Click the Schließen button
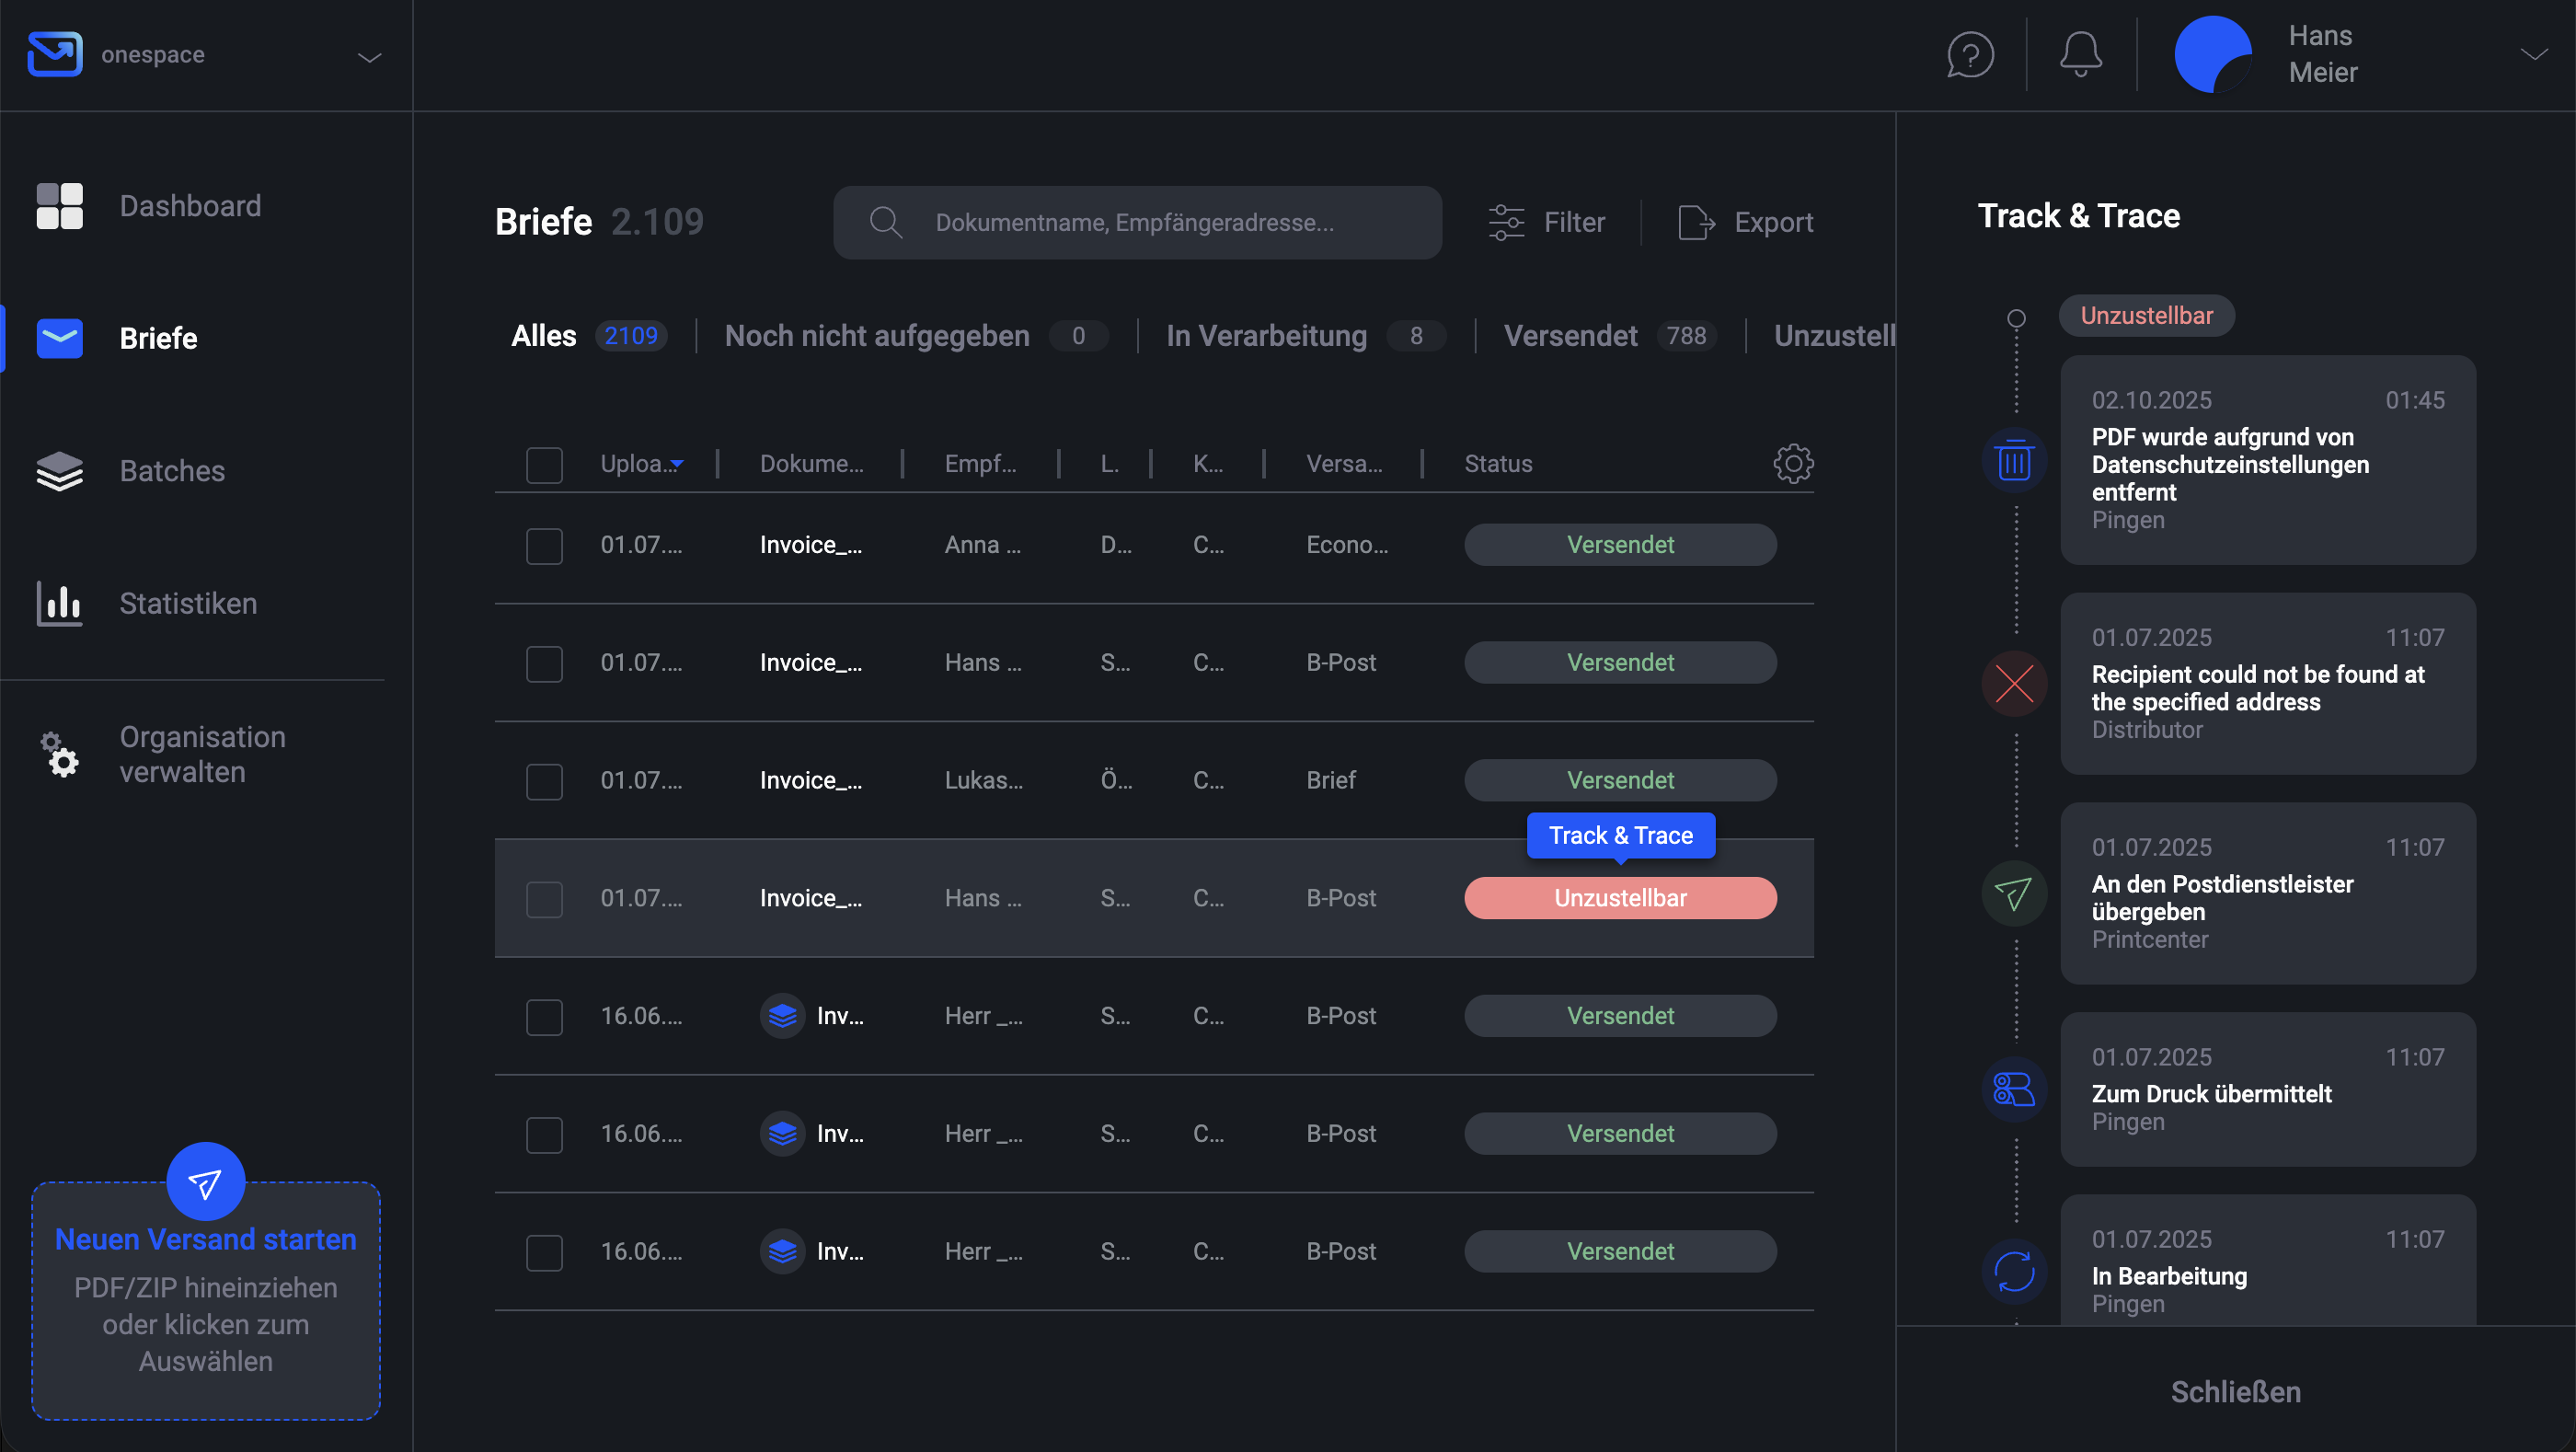Viewport: 2576px width, 1452px height. click(x=2235, y=1391)
